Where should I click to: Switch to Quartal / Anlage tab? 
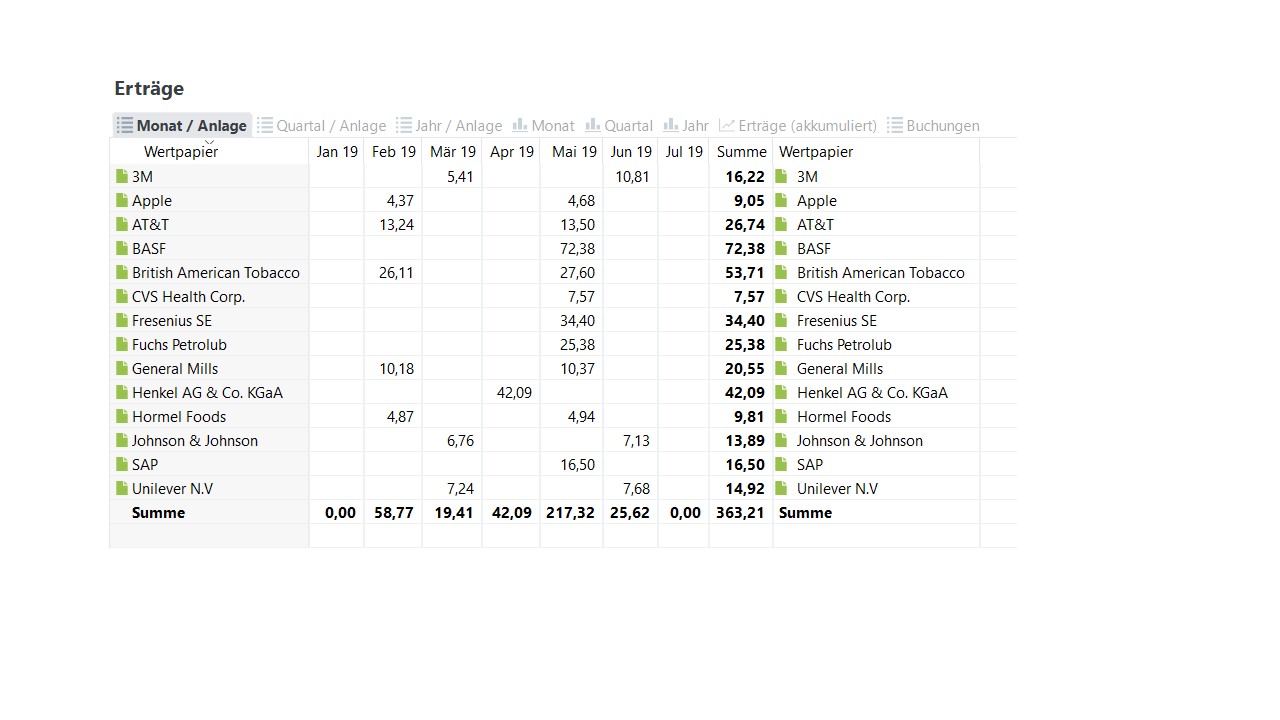point(321,126)
